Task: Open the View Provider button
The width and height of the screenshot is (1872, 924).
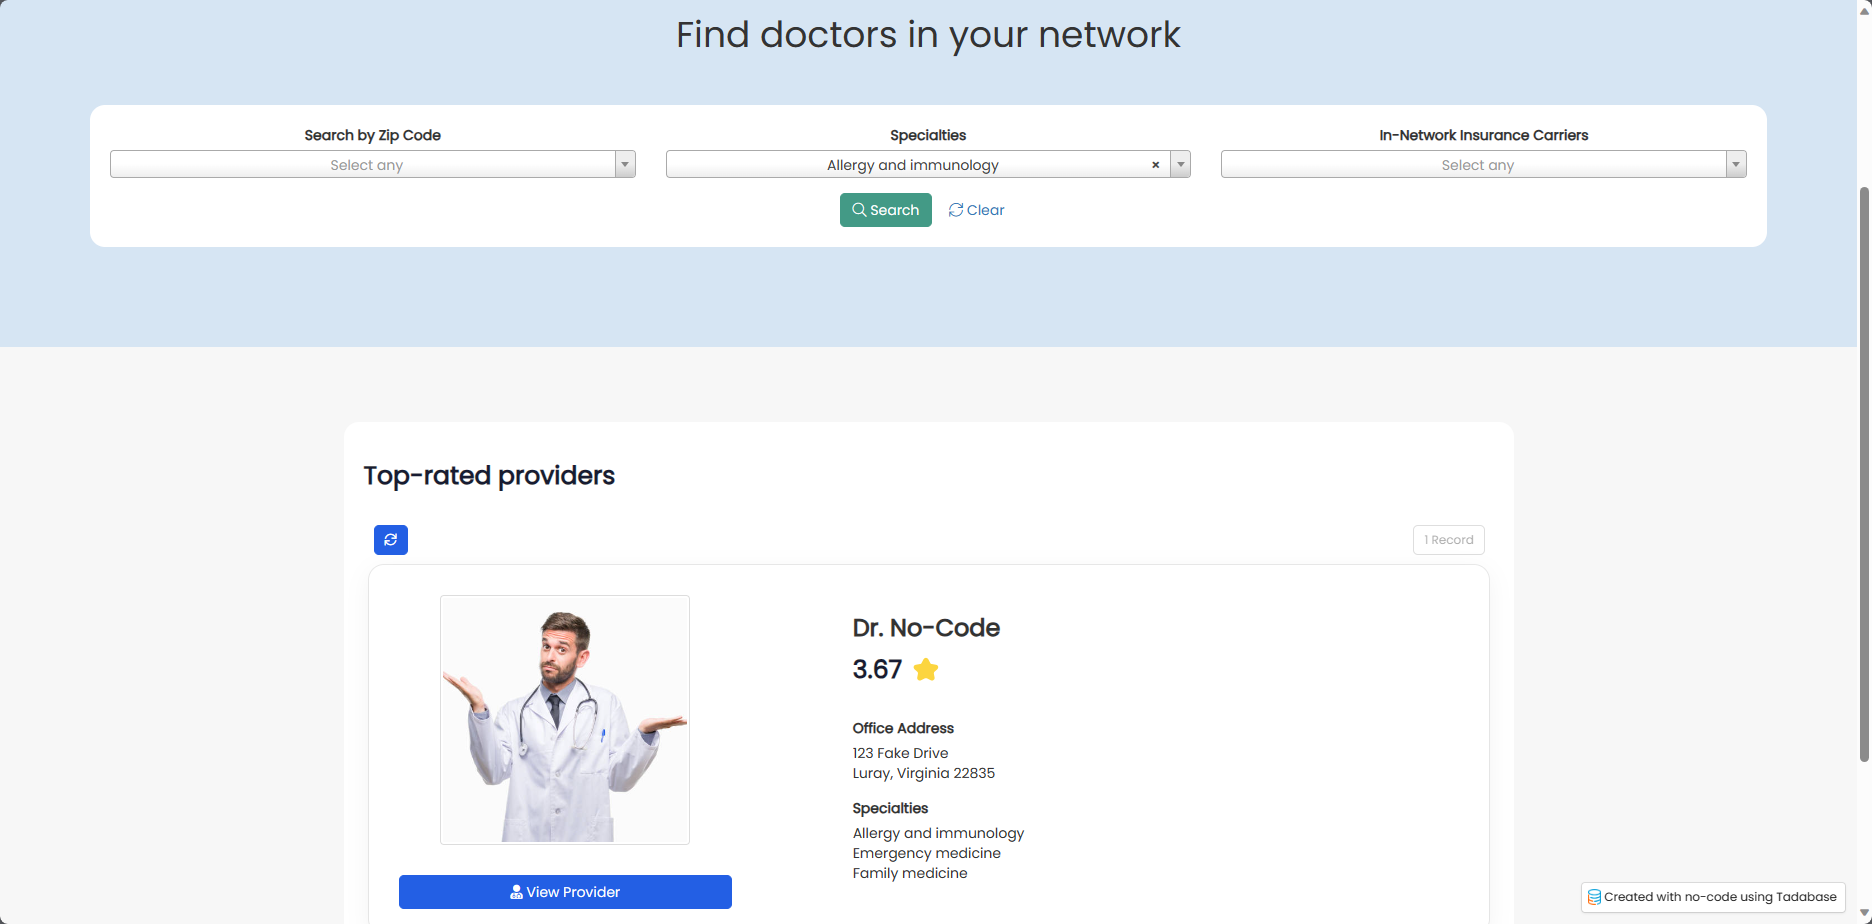Action: click(565, 892)
